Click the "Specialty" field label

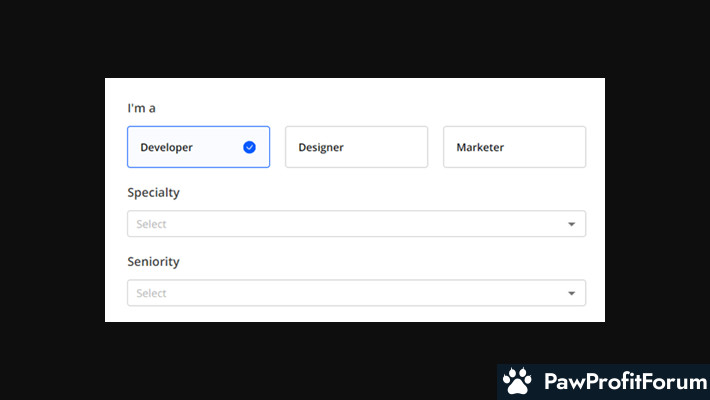tap(154, 193)
